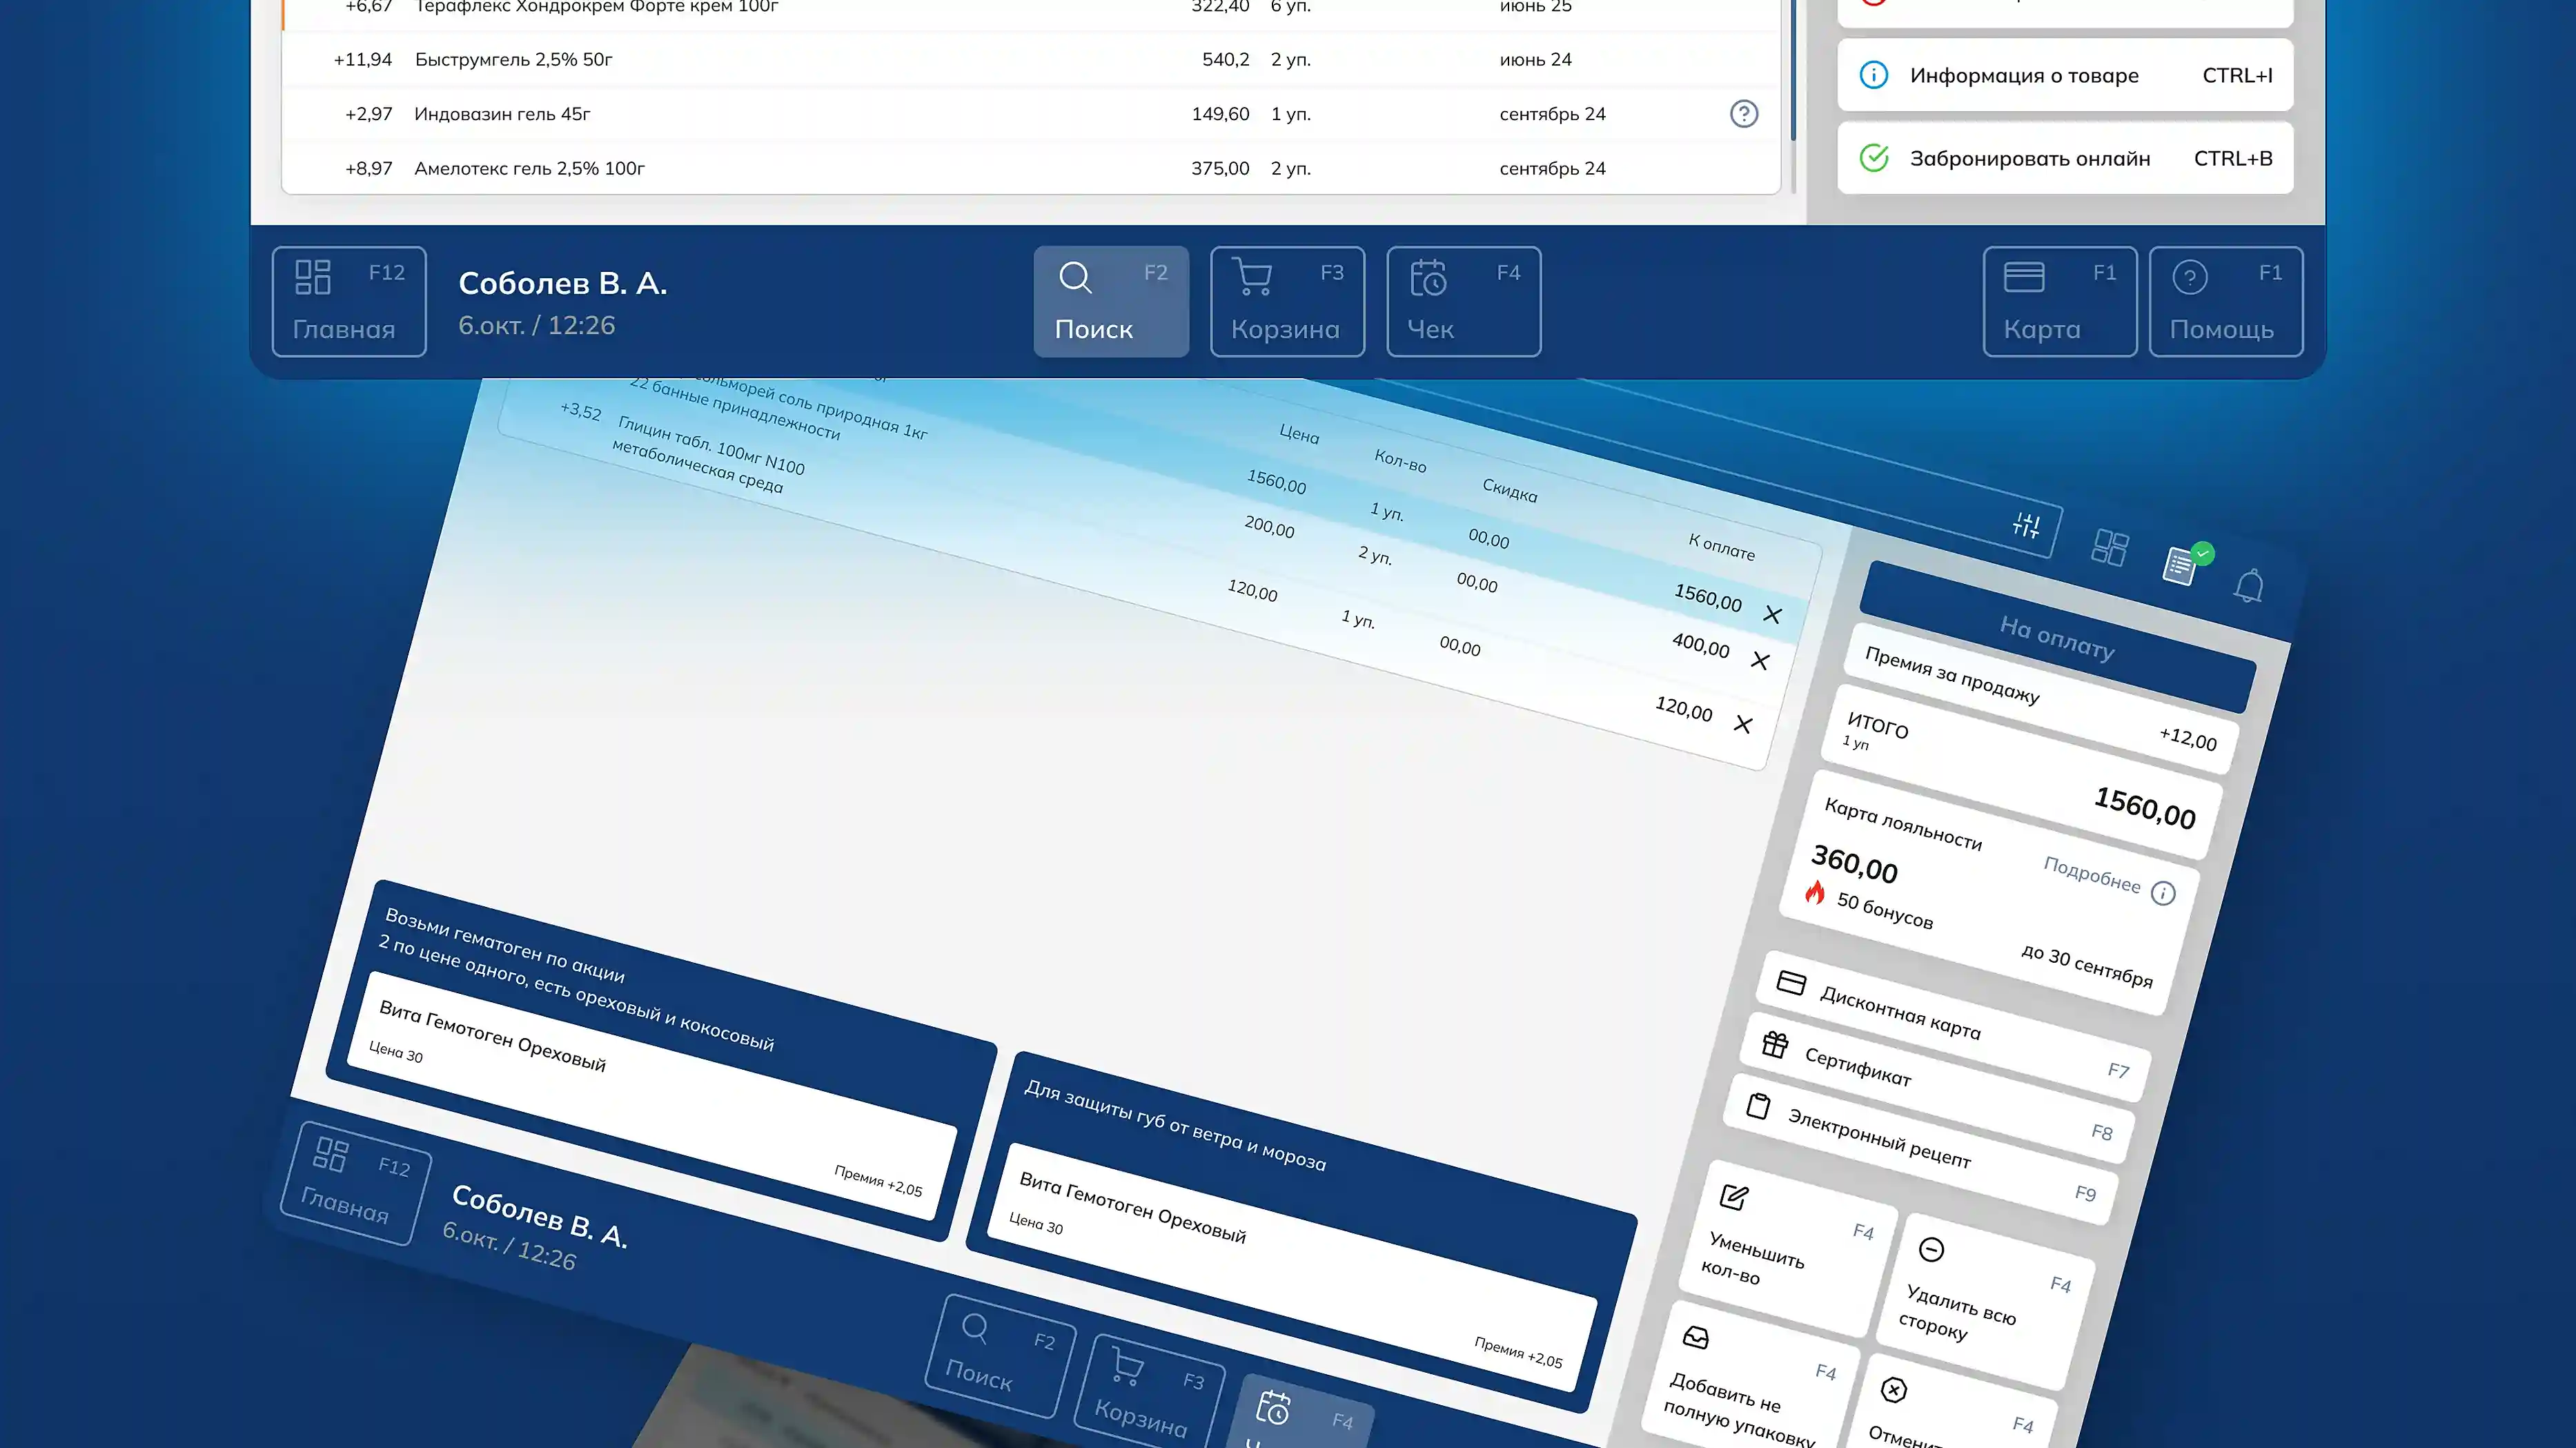The image size is (2576, 1448).
Task: Open notifications bell icon
Action: pos(2249,585)
